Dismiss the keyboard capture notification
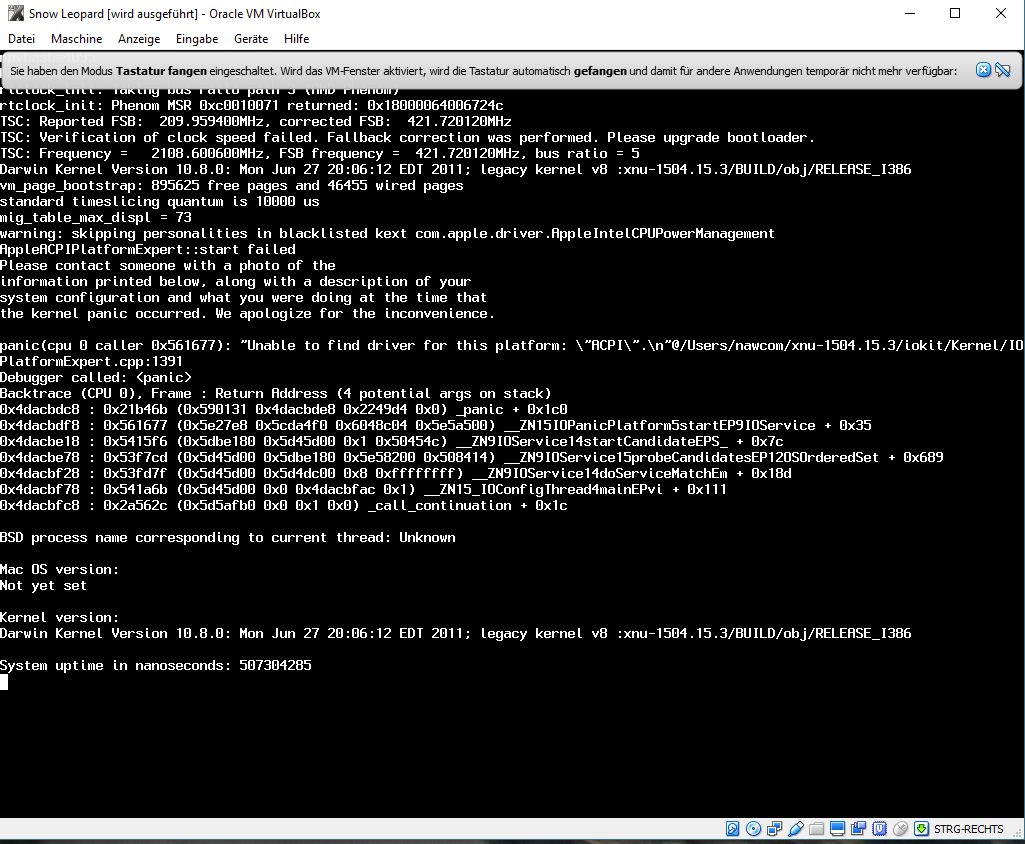This screenshot has height=844, width=1025. pos(983,70)
